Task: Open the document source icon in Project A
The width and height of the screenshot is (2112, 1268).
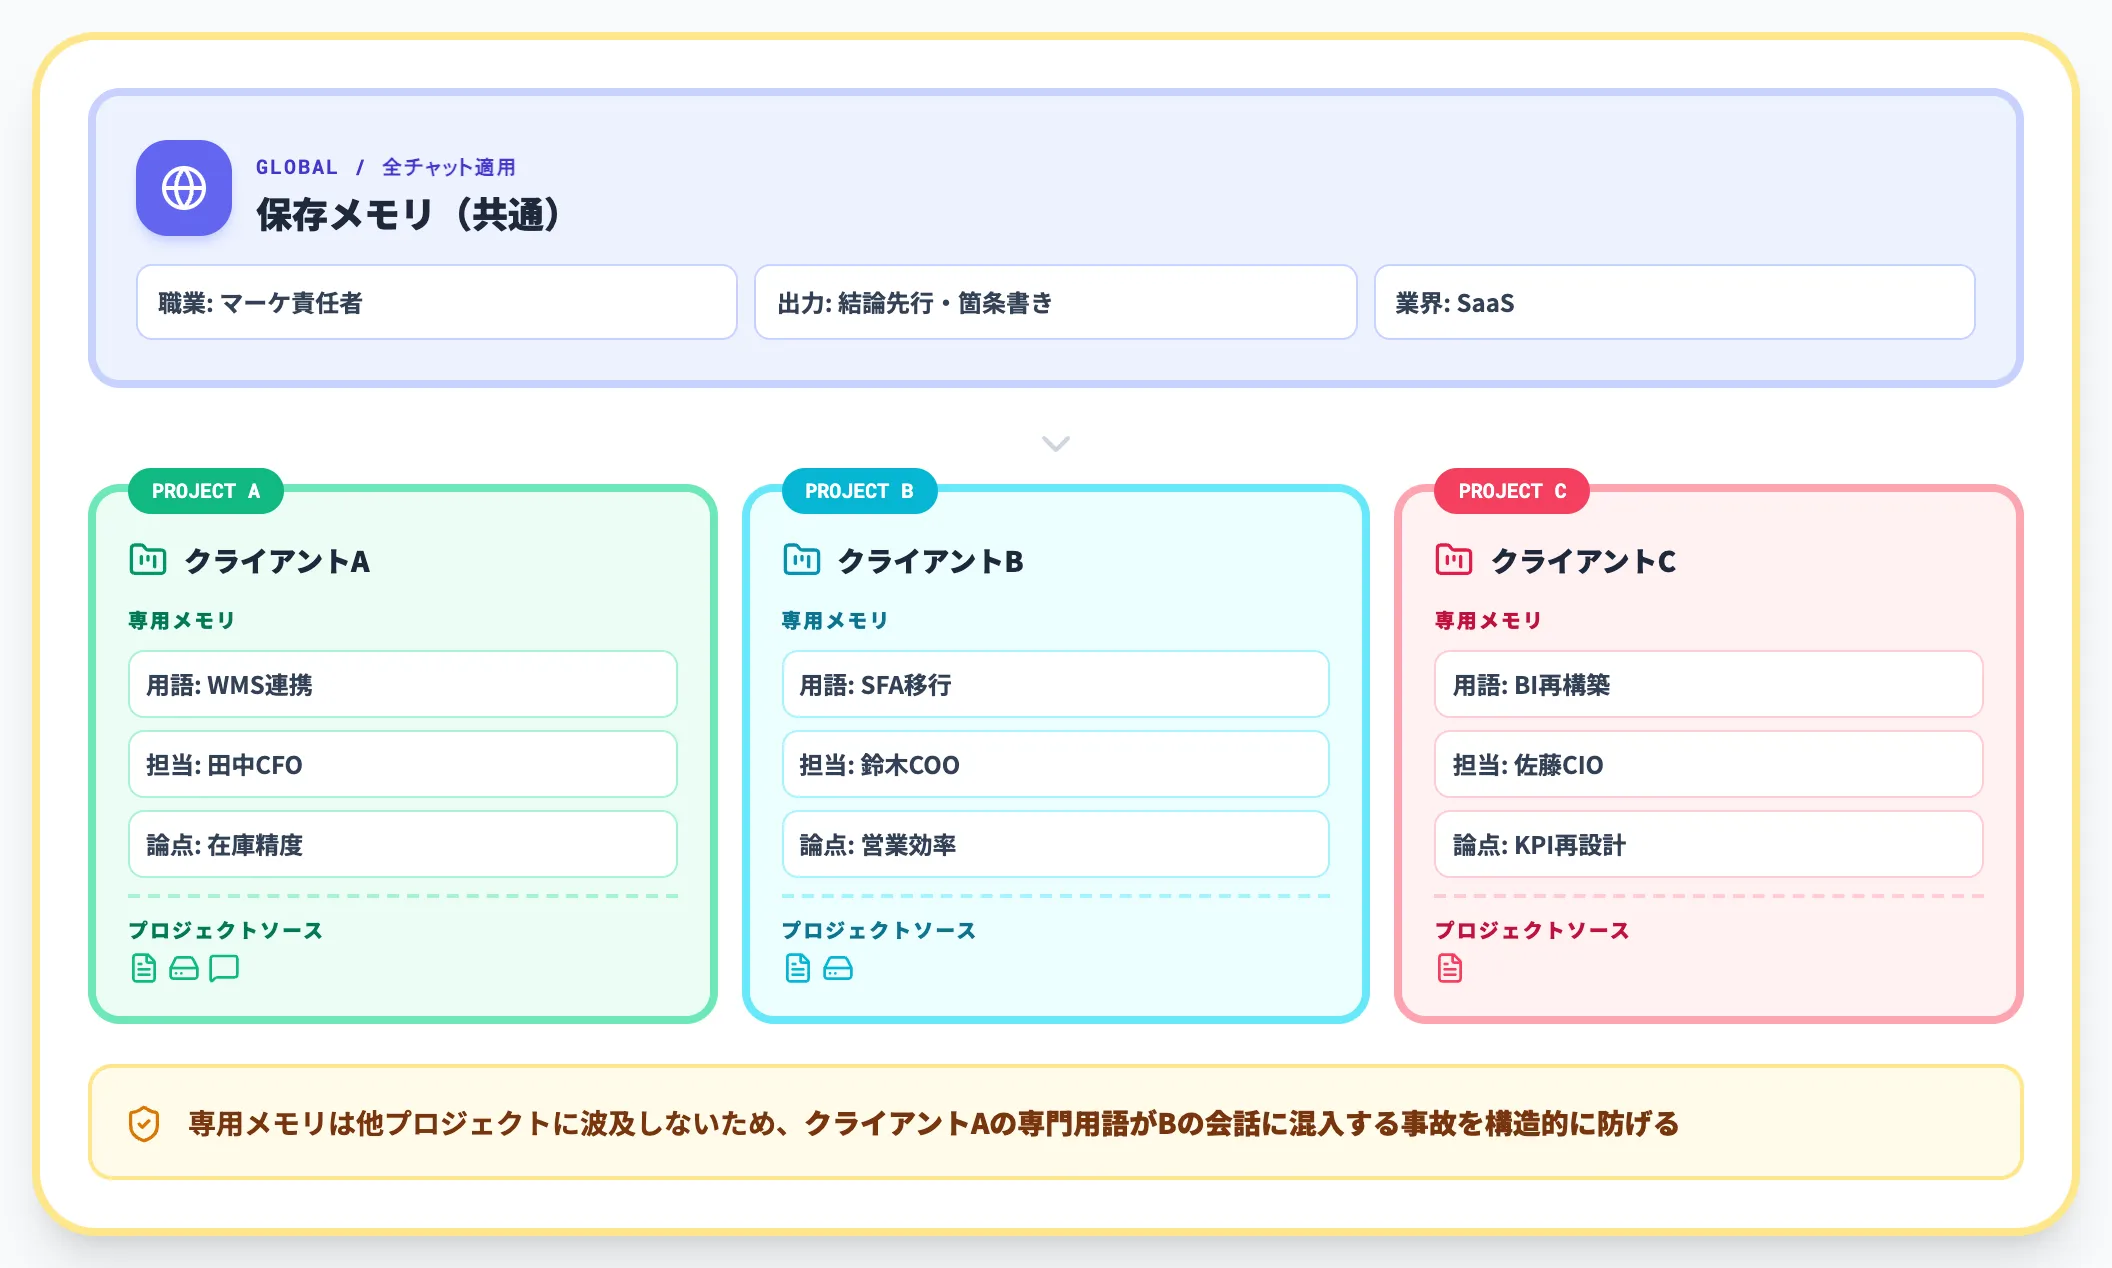Action: pyautogui.click(x=144, y=968)
